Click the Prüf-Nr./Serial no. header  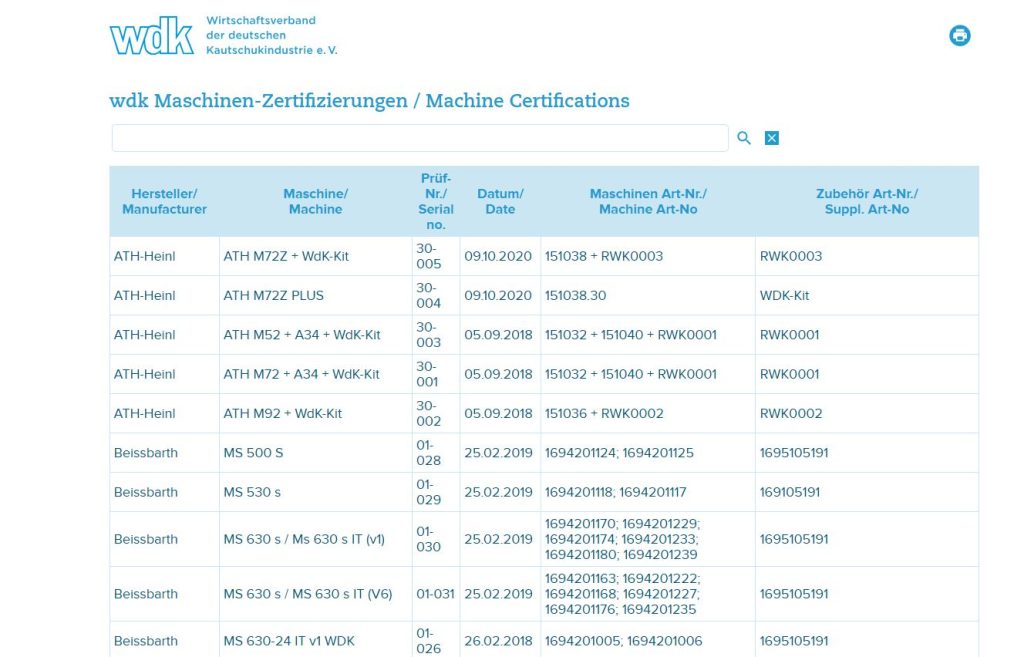tap(435, 201)
